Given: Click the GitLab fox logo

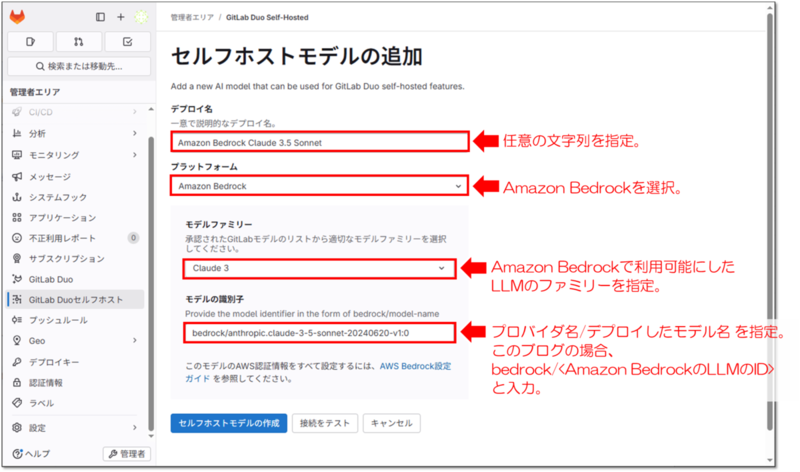Looking at the screenshot, I should [x=17, y=17].
